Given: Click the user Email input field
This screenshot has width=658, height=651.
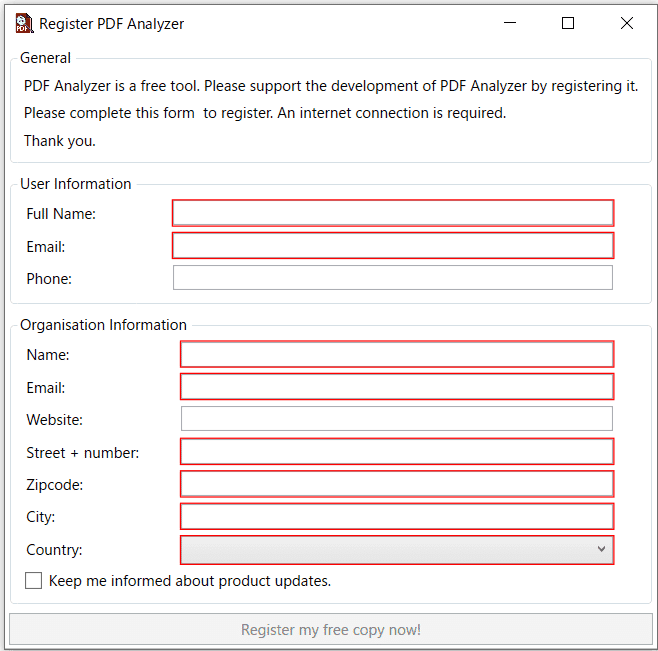Looking at the screenshot, I should click(392, 246).
